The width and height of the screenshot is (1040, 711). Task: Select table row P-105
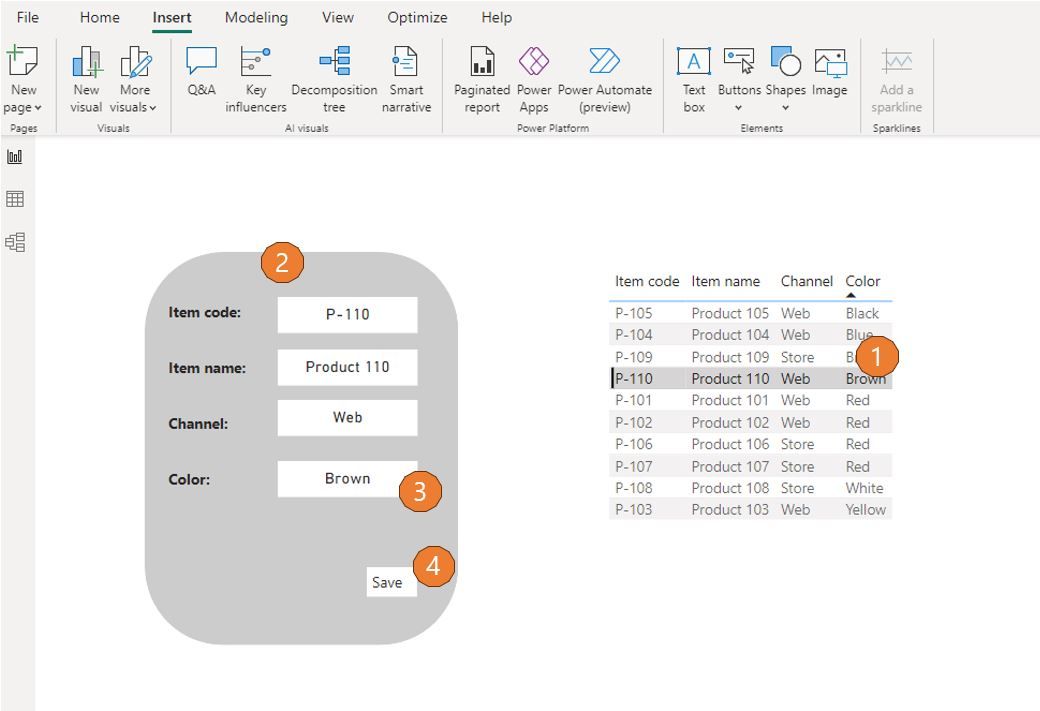[750, 313]
